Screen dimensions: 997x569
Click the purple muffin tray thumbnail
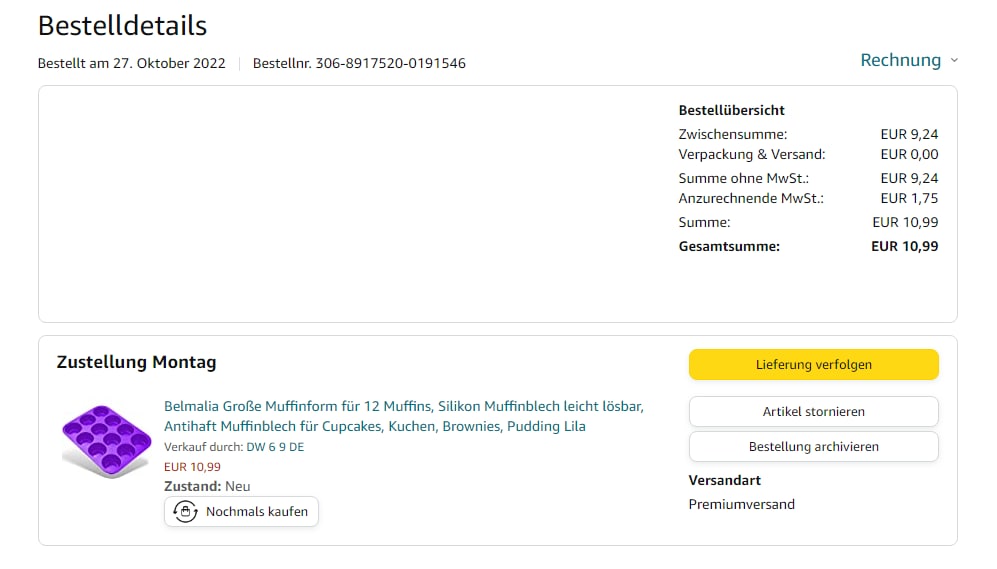pos(100,440)
